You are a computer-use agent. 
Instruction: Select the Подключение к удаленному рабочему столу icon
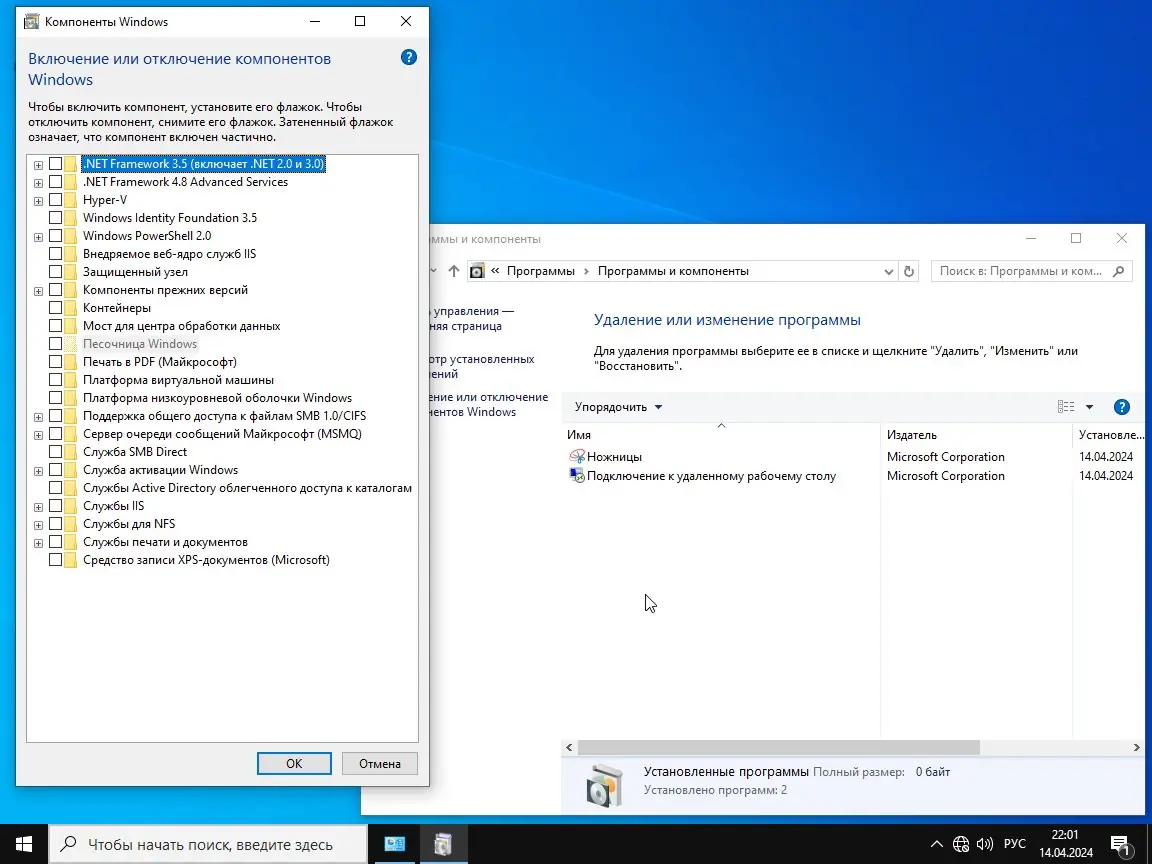point(577,476)
